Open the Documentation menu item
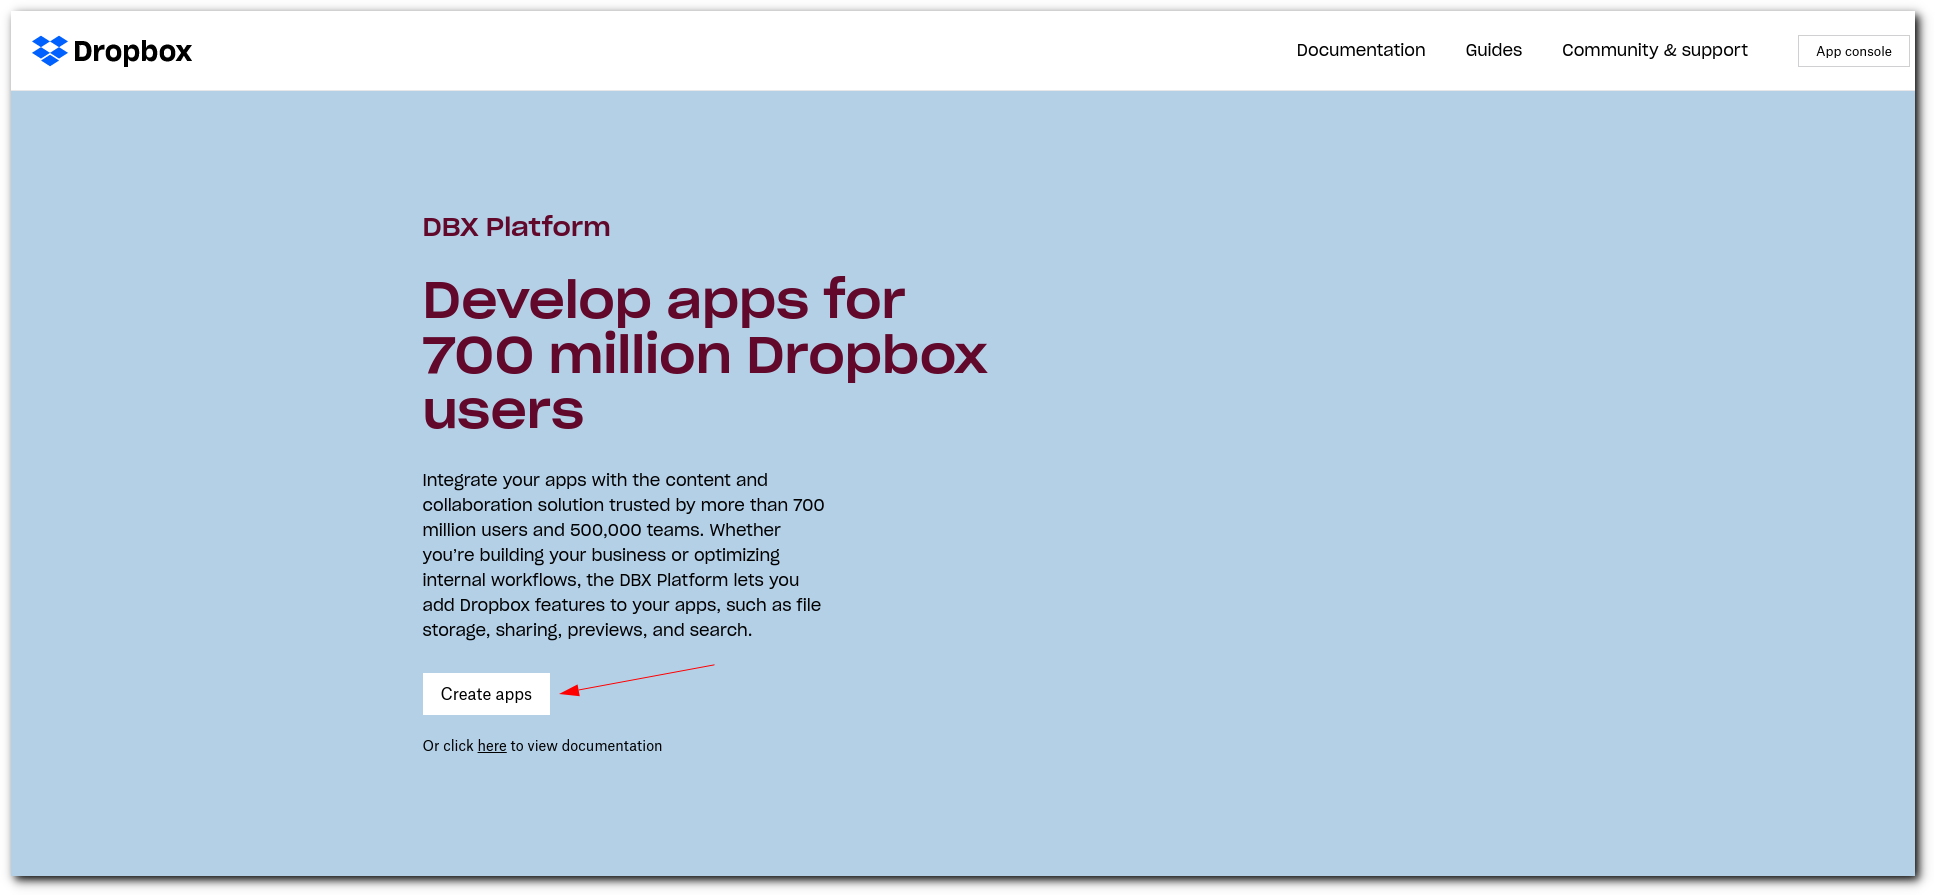The height and width of the screenshot is (895, 1934). (x=1360, y=50)
